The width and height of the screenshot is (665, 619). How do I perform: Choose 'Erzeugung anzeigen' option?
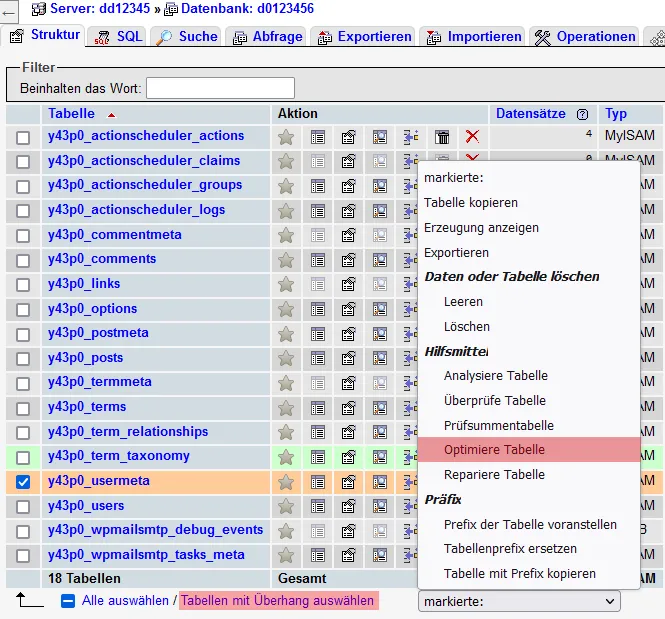tap(529, 228)
